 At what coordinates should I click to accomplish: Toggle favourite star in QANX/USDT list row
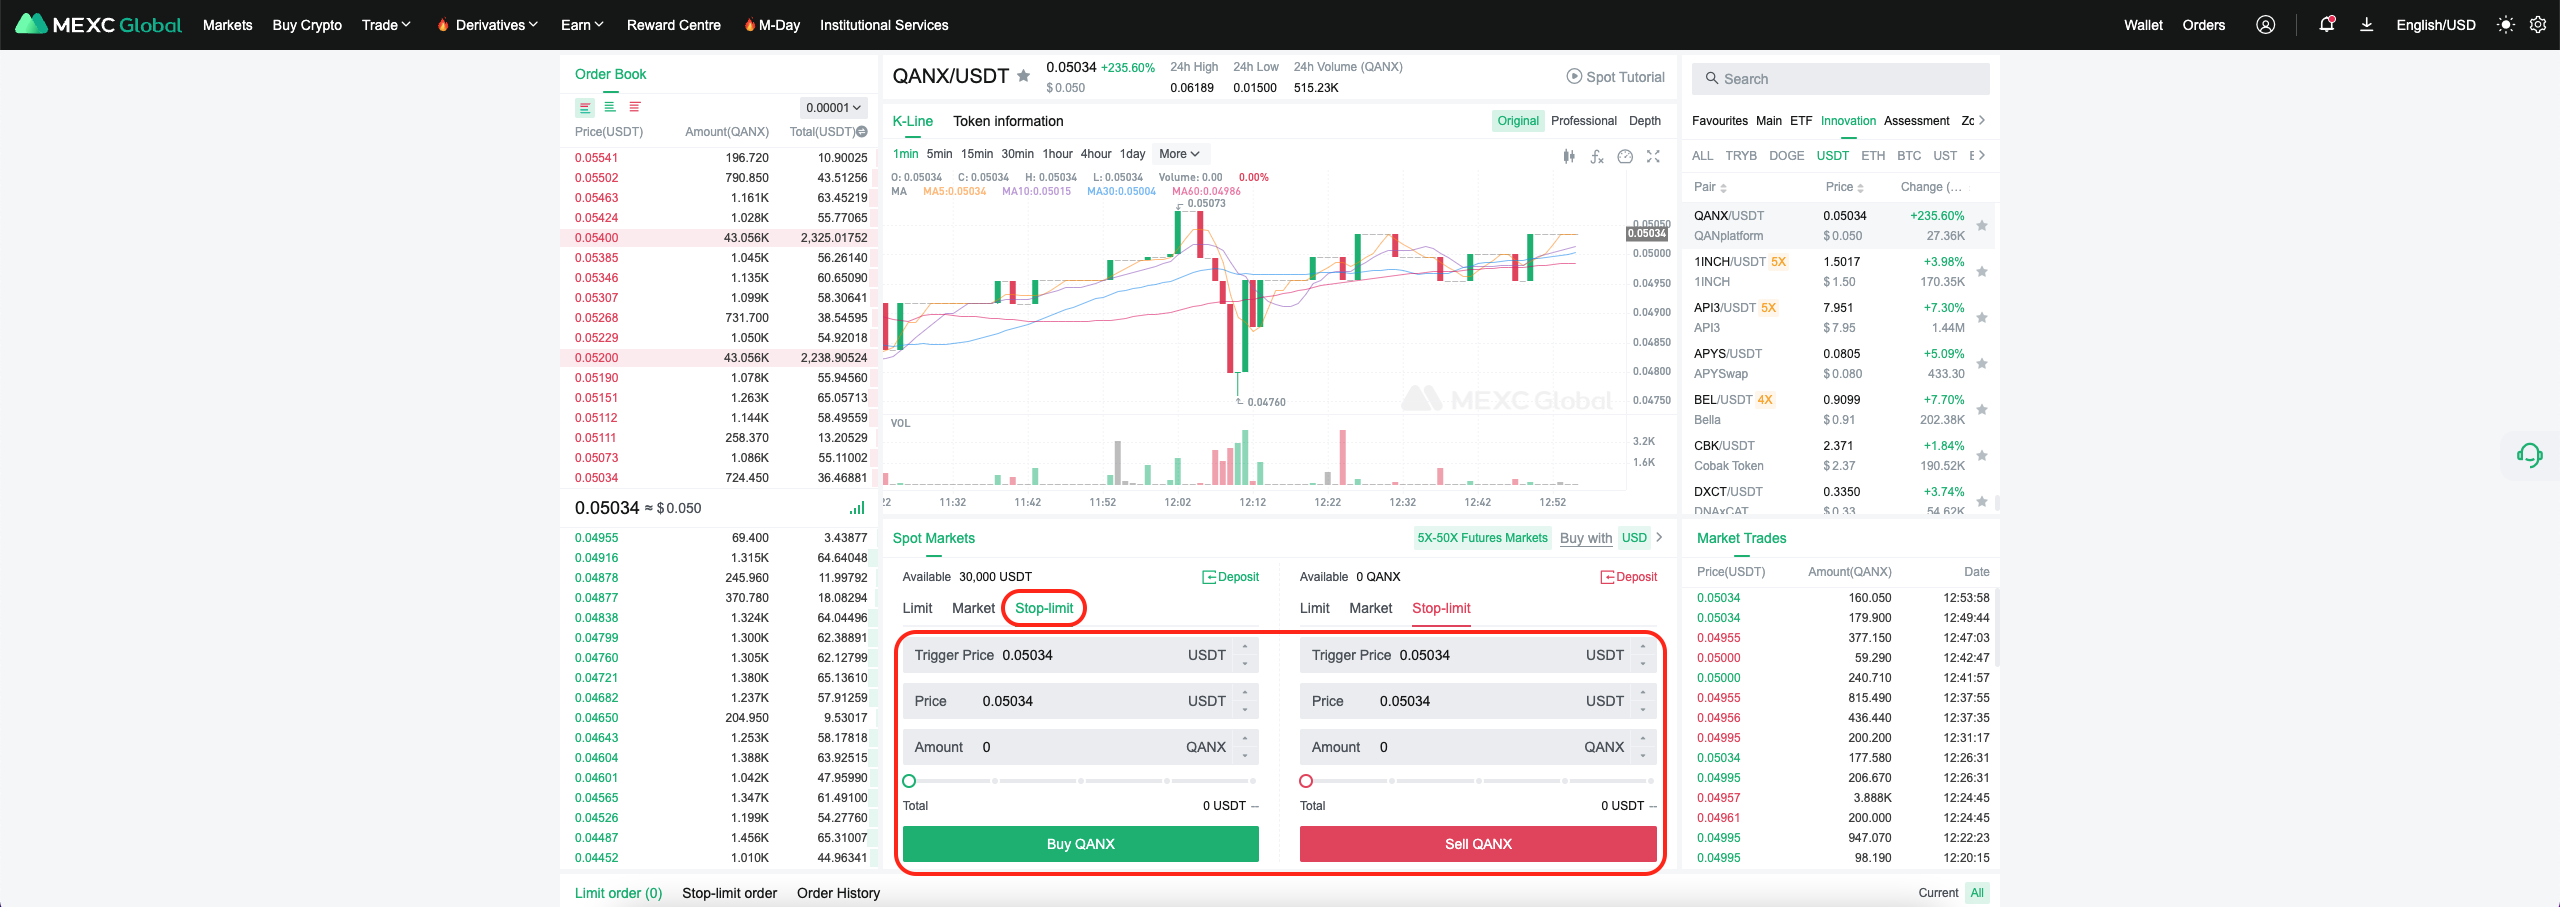(1982, 226)
